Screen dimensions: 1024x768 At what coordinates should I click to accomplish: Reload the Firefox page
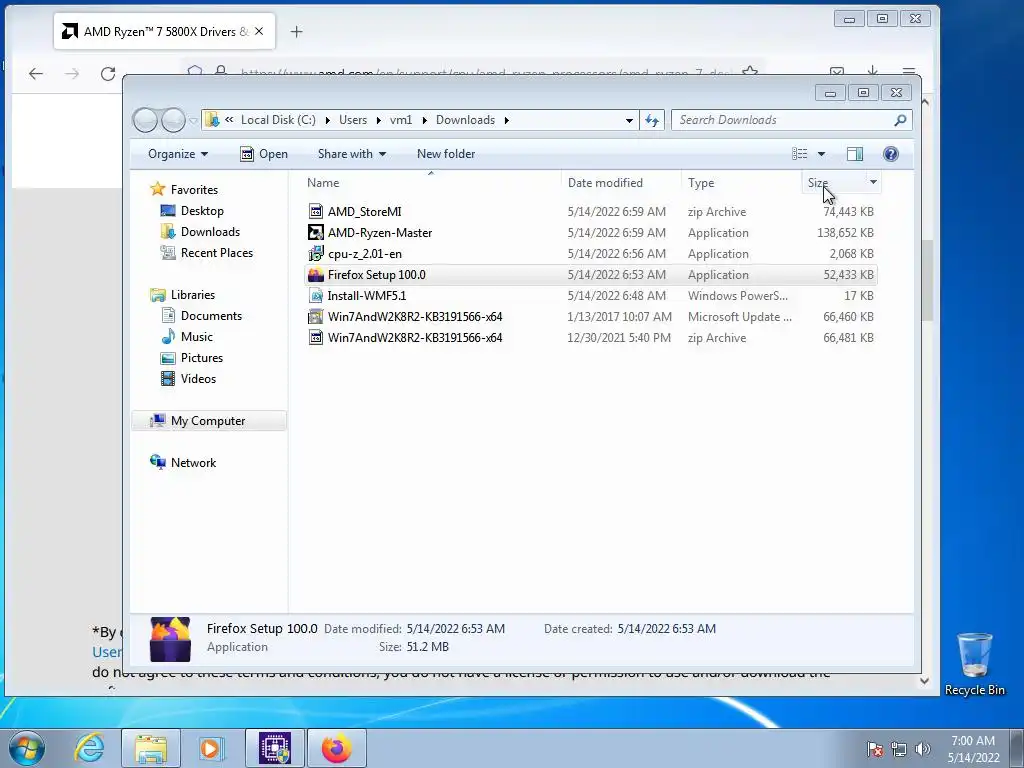click(x=108, y=74)
